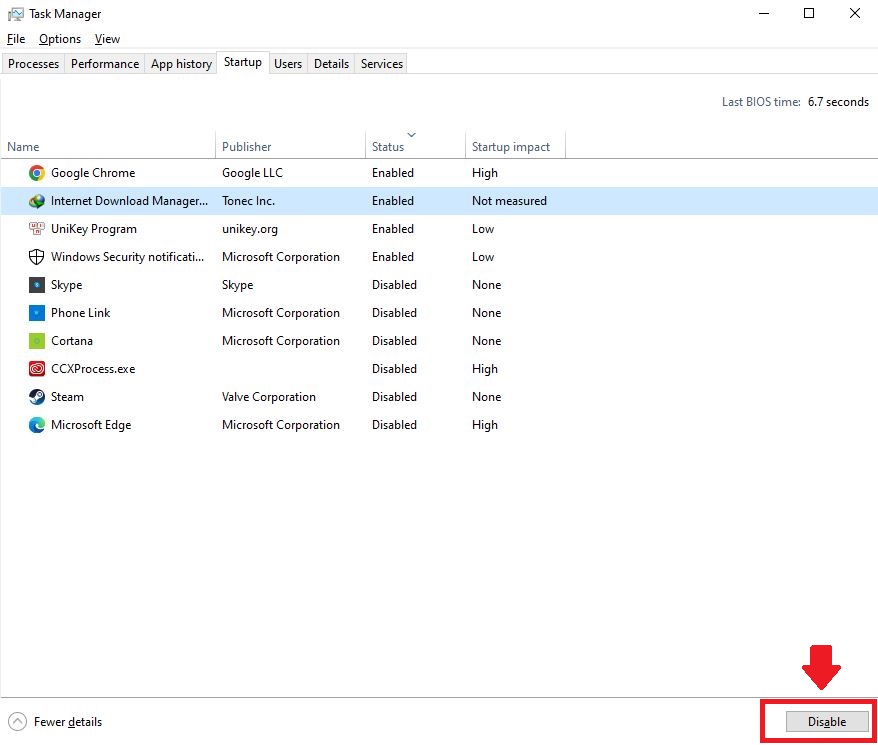
Task: Click the Google Chrome icon in the startup list
Action: pyautogui.click(x=36, y=173)
